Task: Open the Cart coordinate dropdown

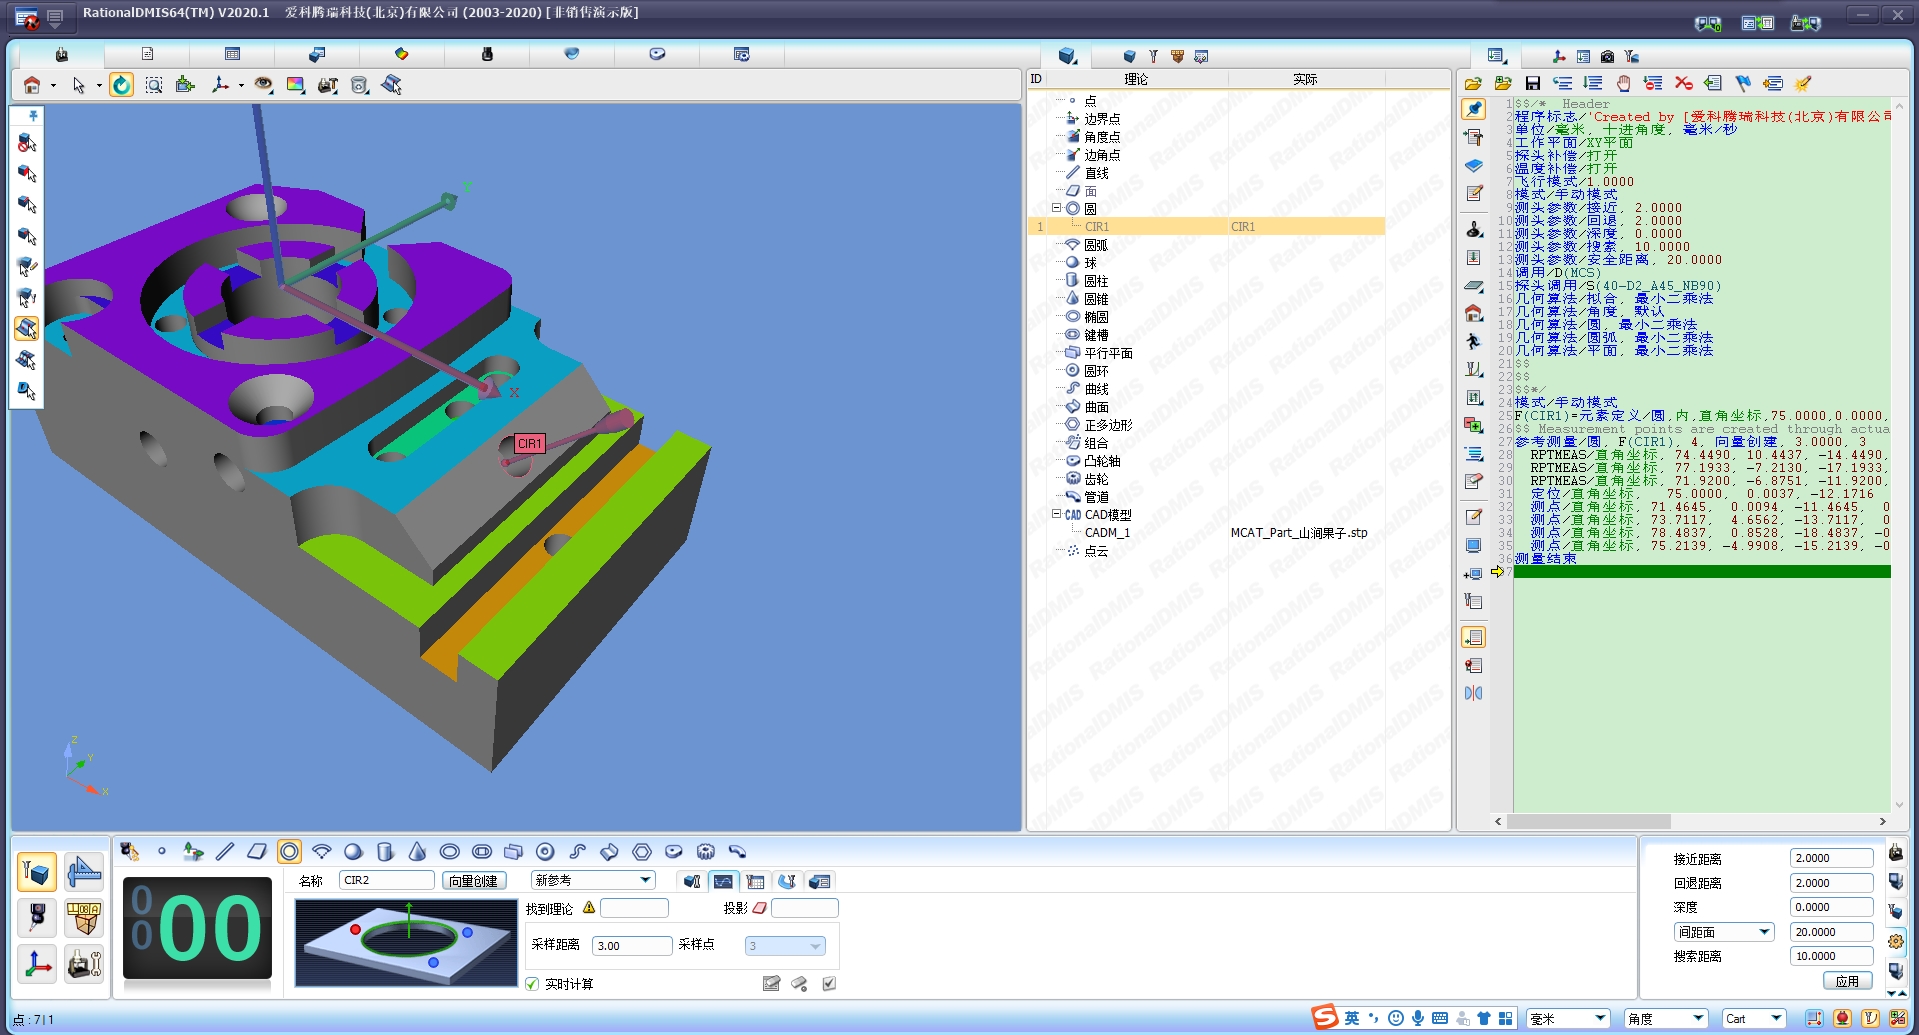Action: click(1754, 1019)
